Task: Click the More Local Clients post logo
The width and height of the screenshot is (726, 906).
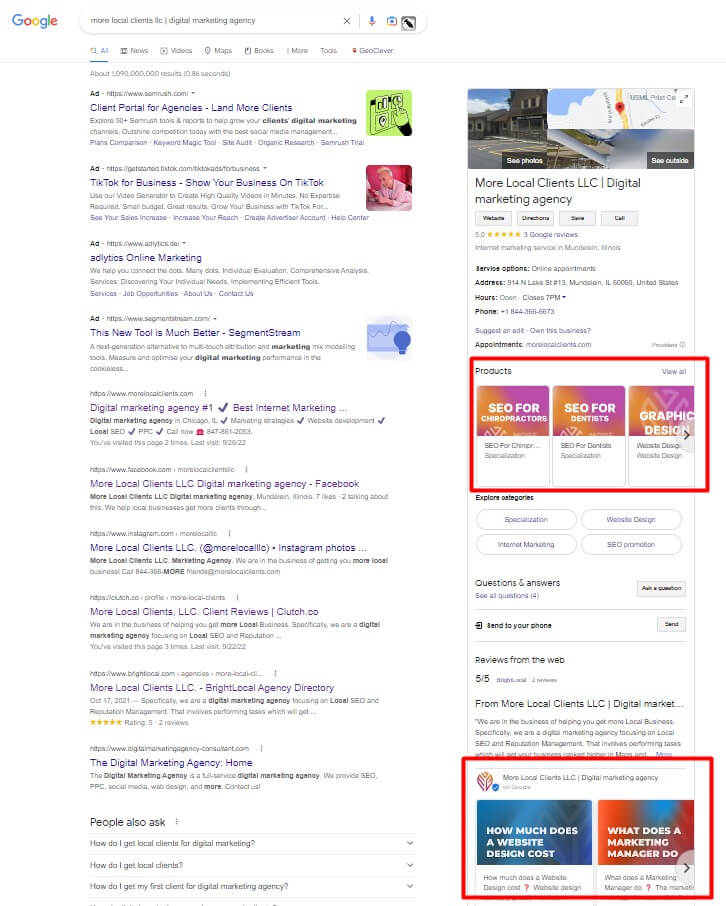Action: click(486, 781)
